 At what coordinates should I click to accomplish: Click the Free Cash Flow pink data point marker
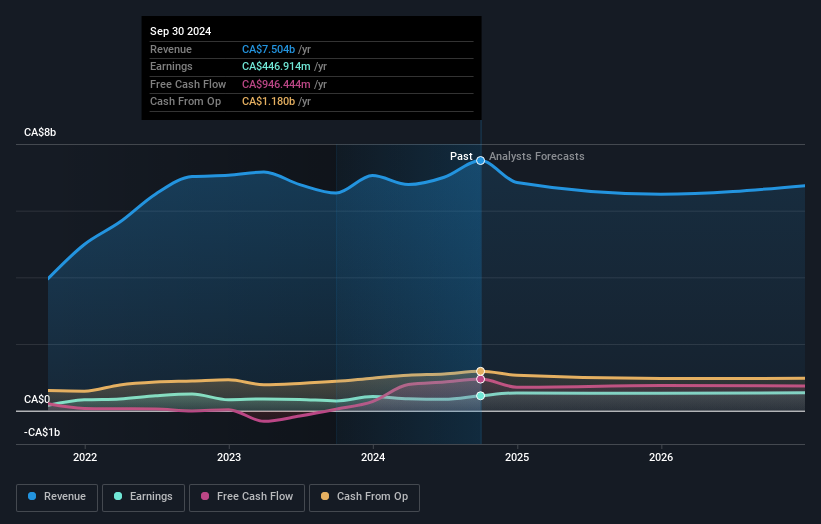pos(480,380)
